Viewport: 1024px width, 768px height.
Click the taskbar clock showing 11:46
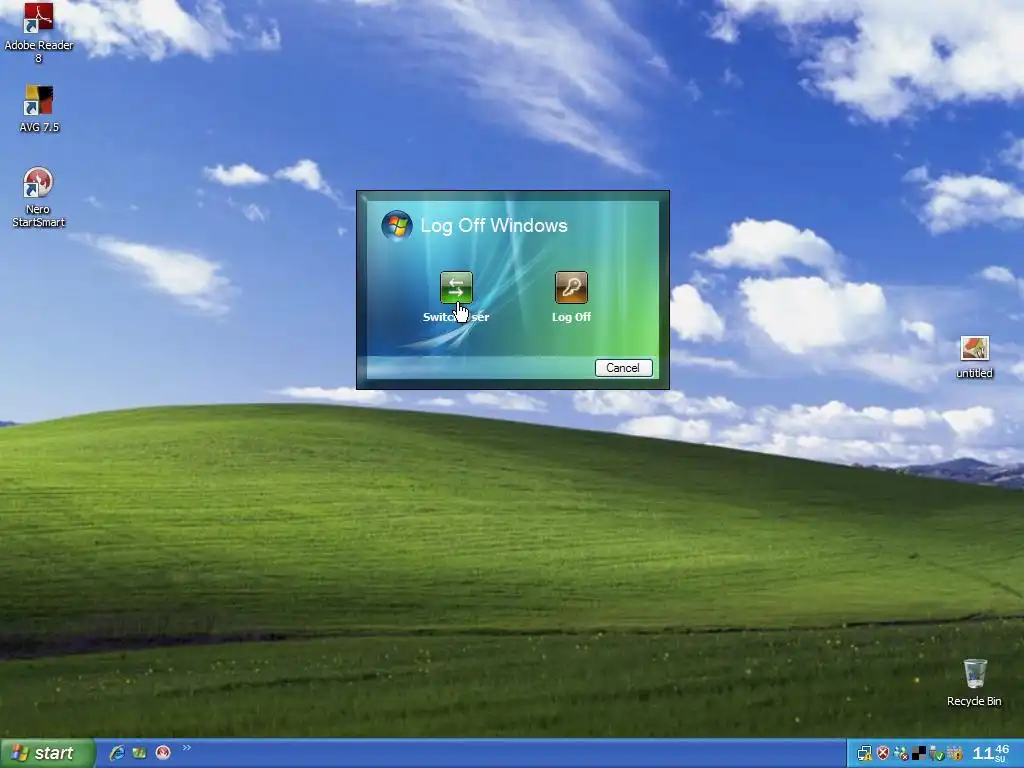click(x=991, y=753)
